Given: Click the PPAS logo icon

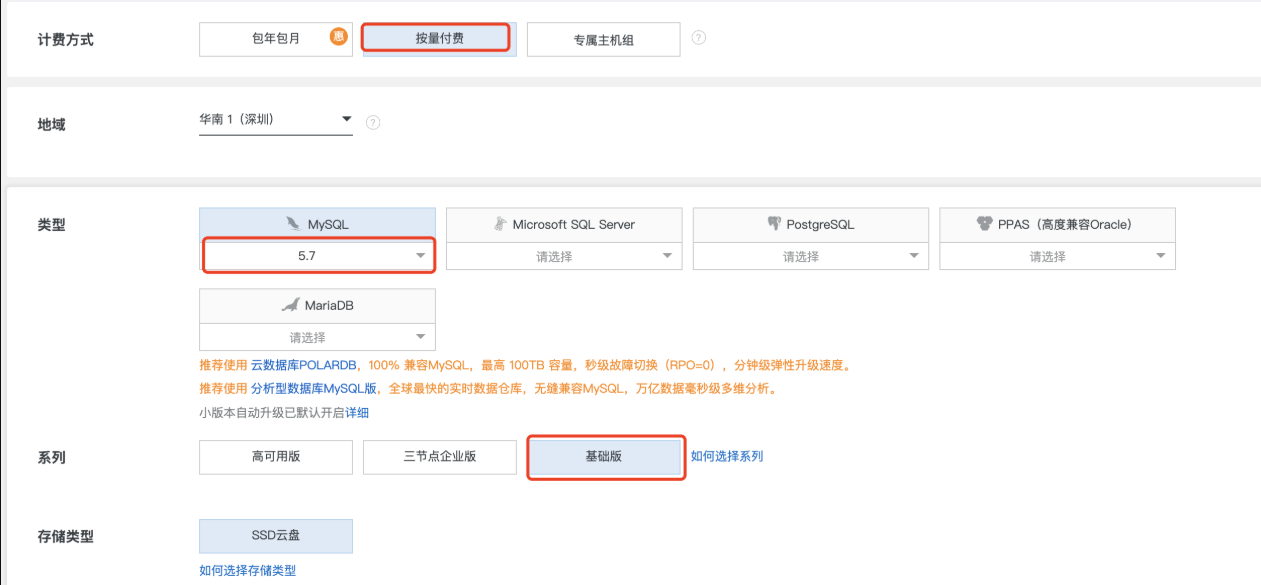Looking at the screenshot, I should [984, 224].
